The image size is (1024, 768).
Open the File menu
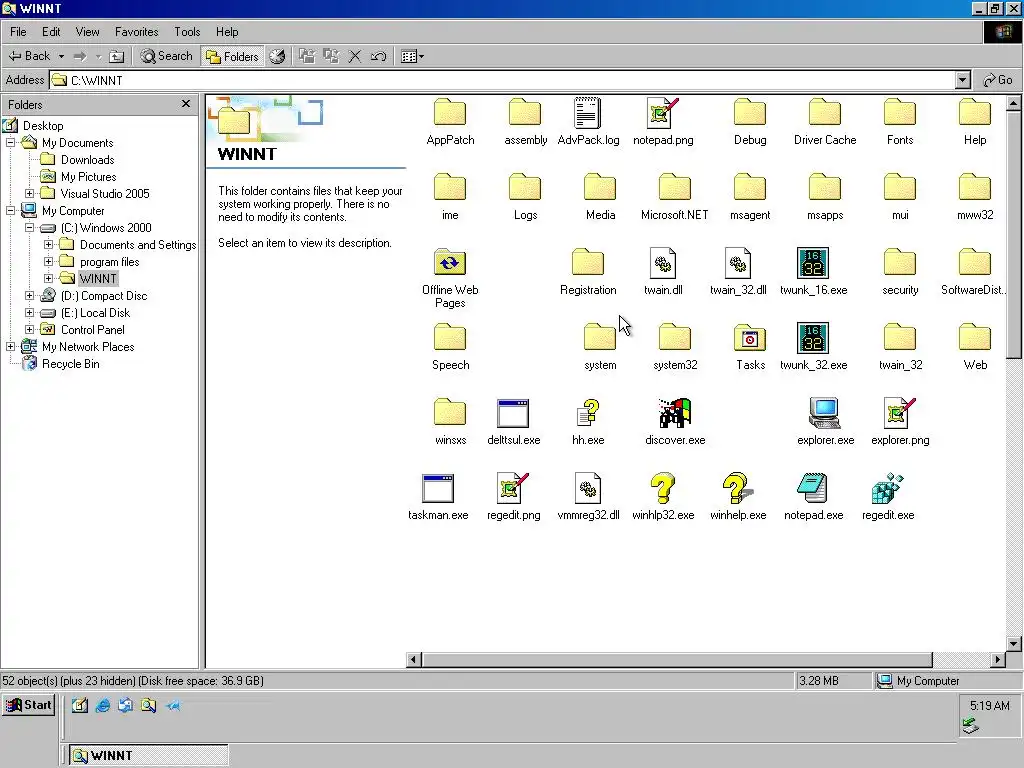coord(18,31)
